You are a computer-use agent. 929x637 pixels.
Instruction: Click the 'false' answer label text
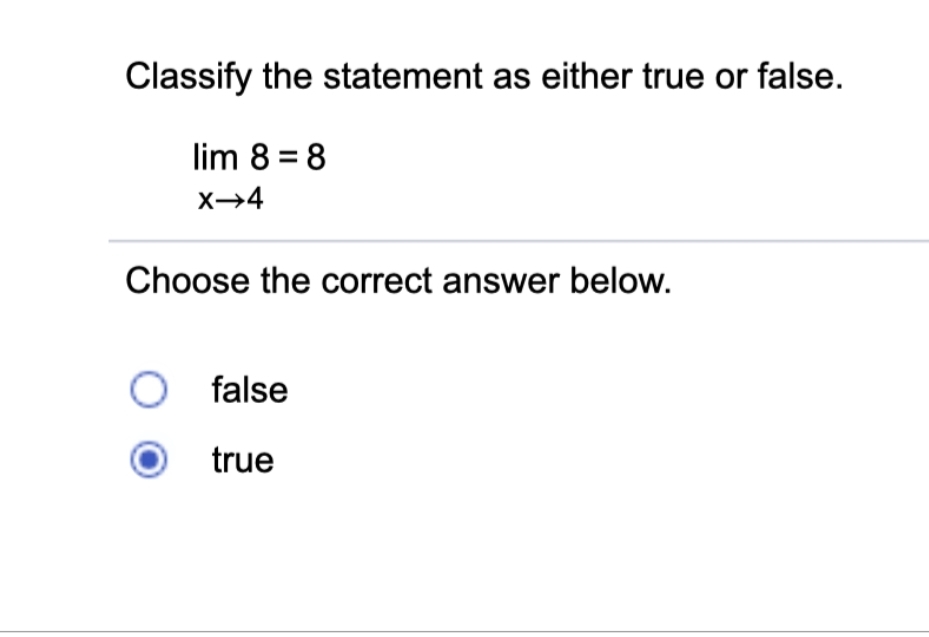click(248, 390)
